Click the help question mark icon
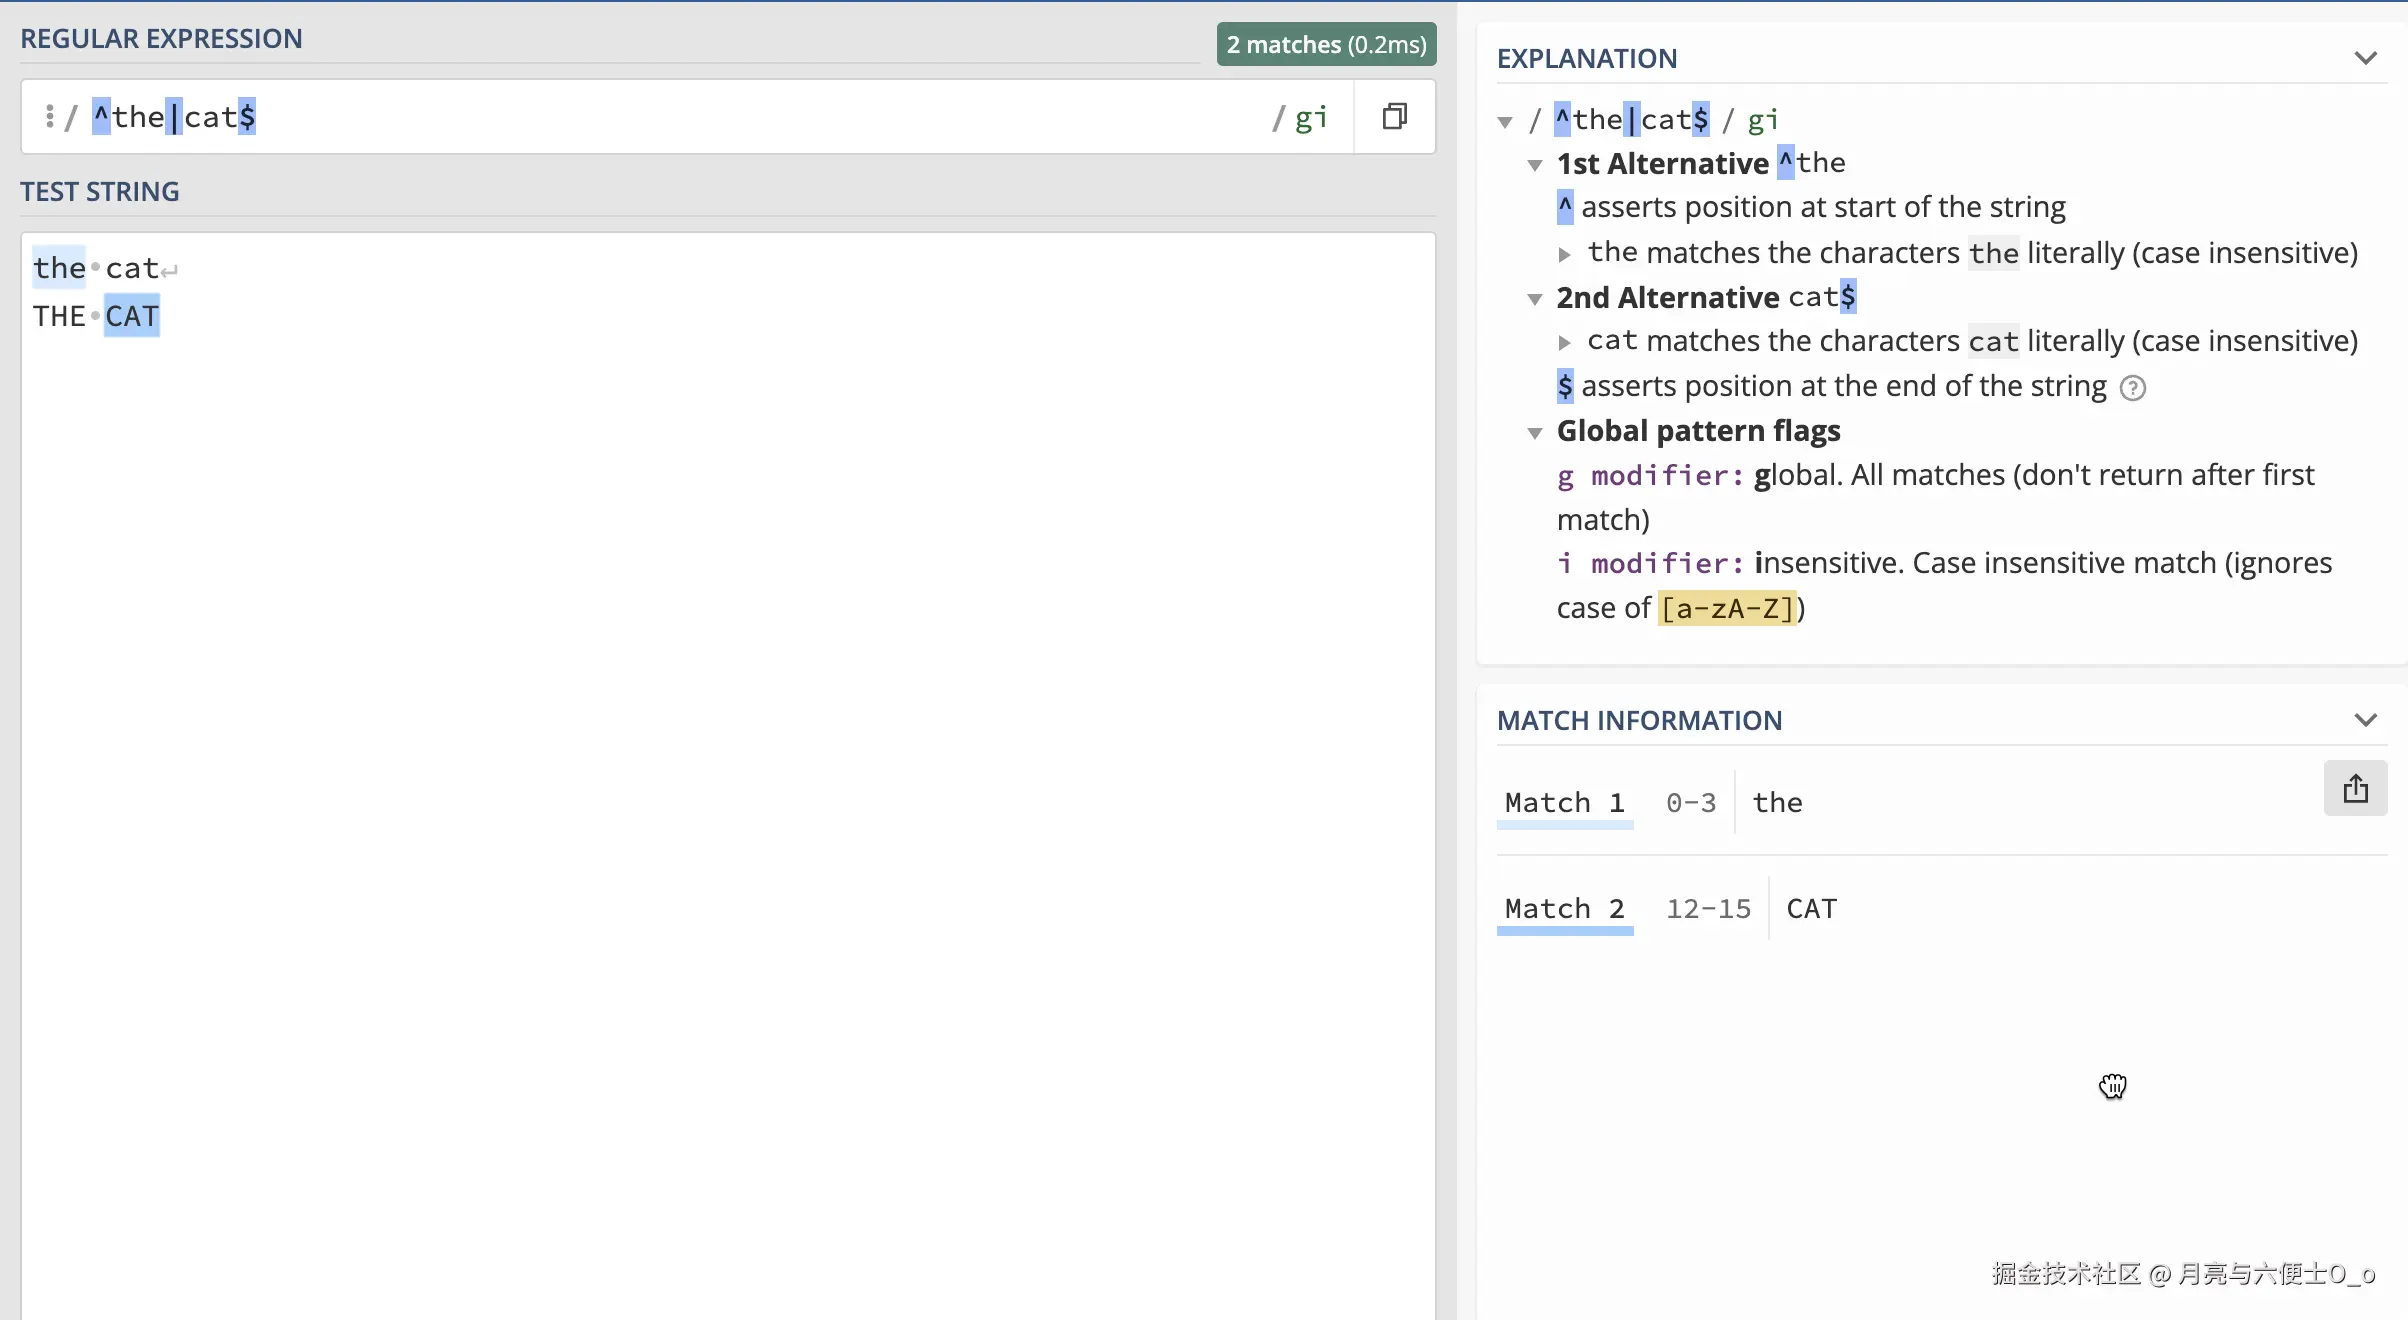2408x1320 pixels. (x=2133, y=388)
